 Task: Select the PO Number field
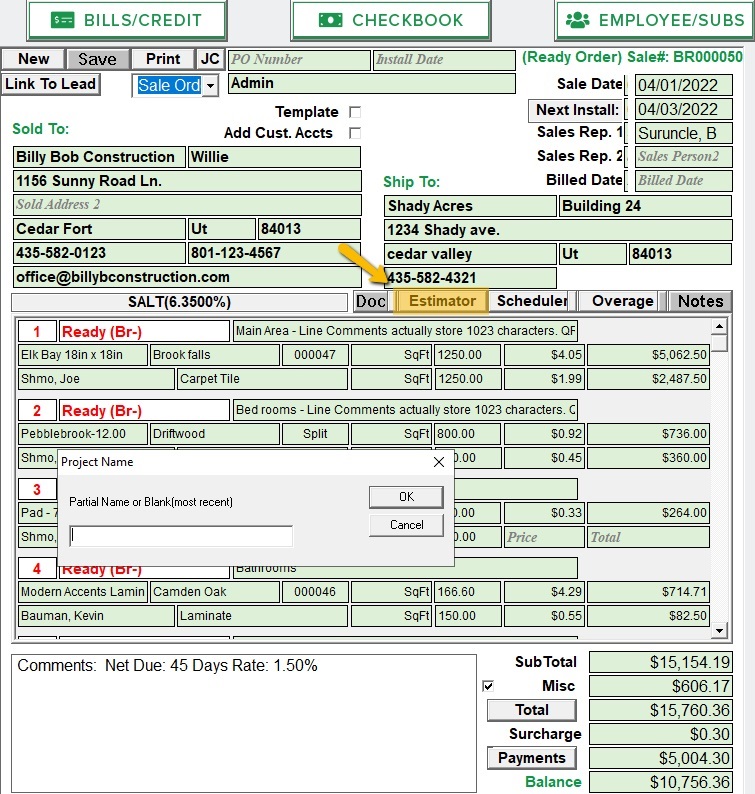pos(299,60)
